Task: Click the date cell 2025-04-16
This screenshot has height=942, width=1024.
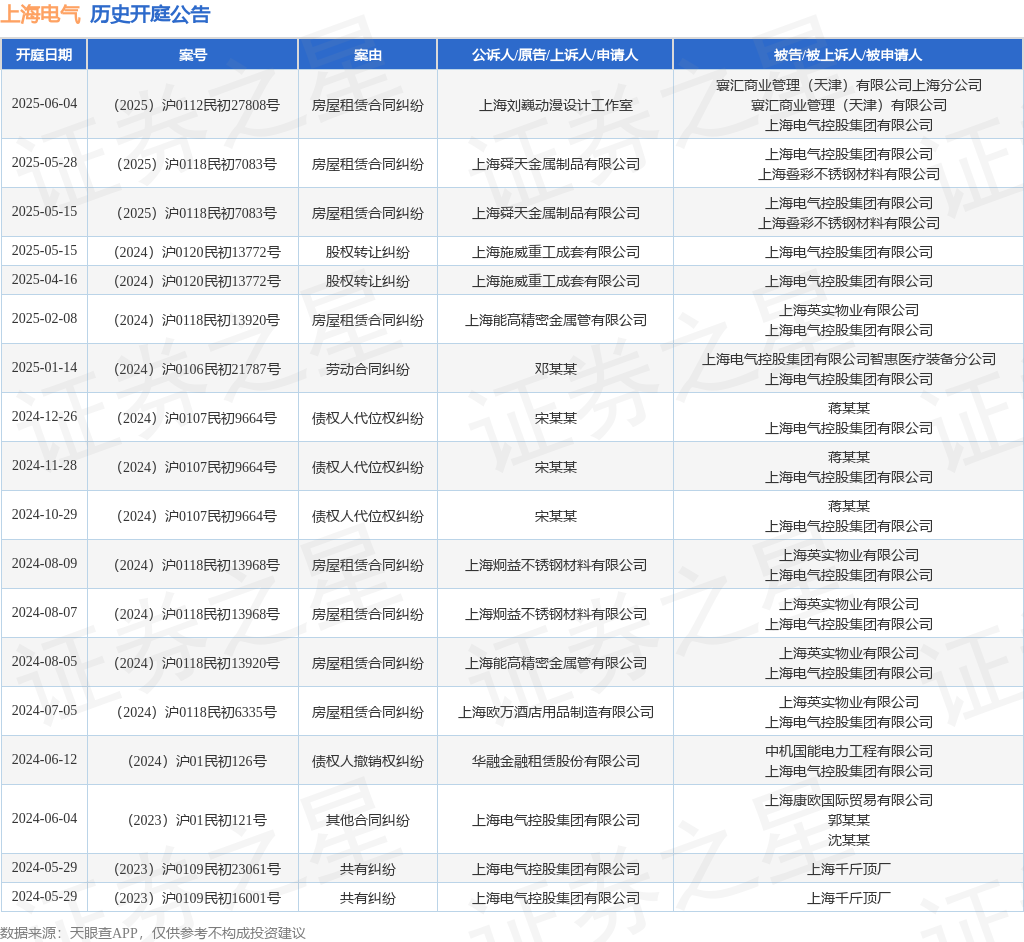Action: pos(44,280)
